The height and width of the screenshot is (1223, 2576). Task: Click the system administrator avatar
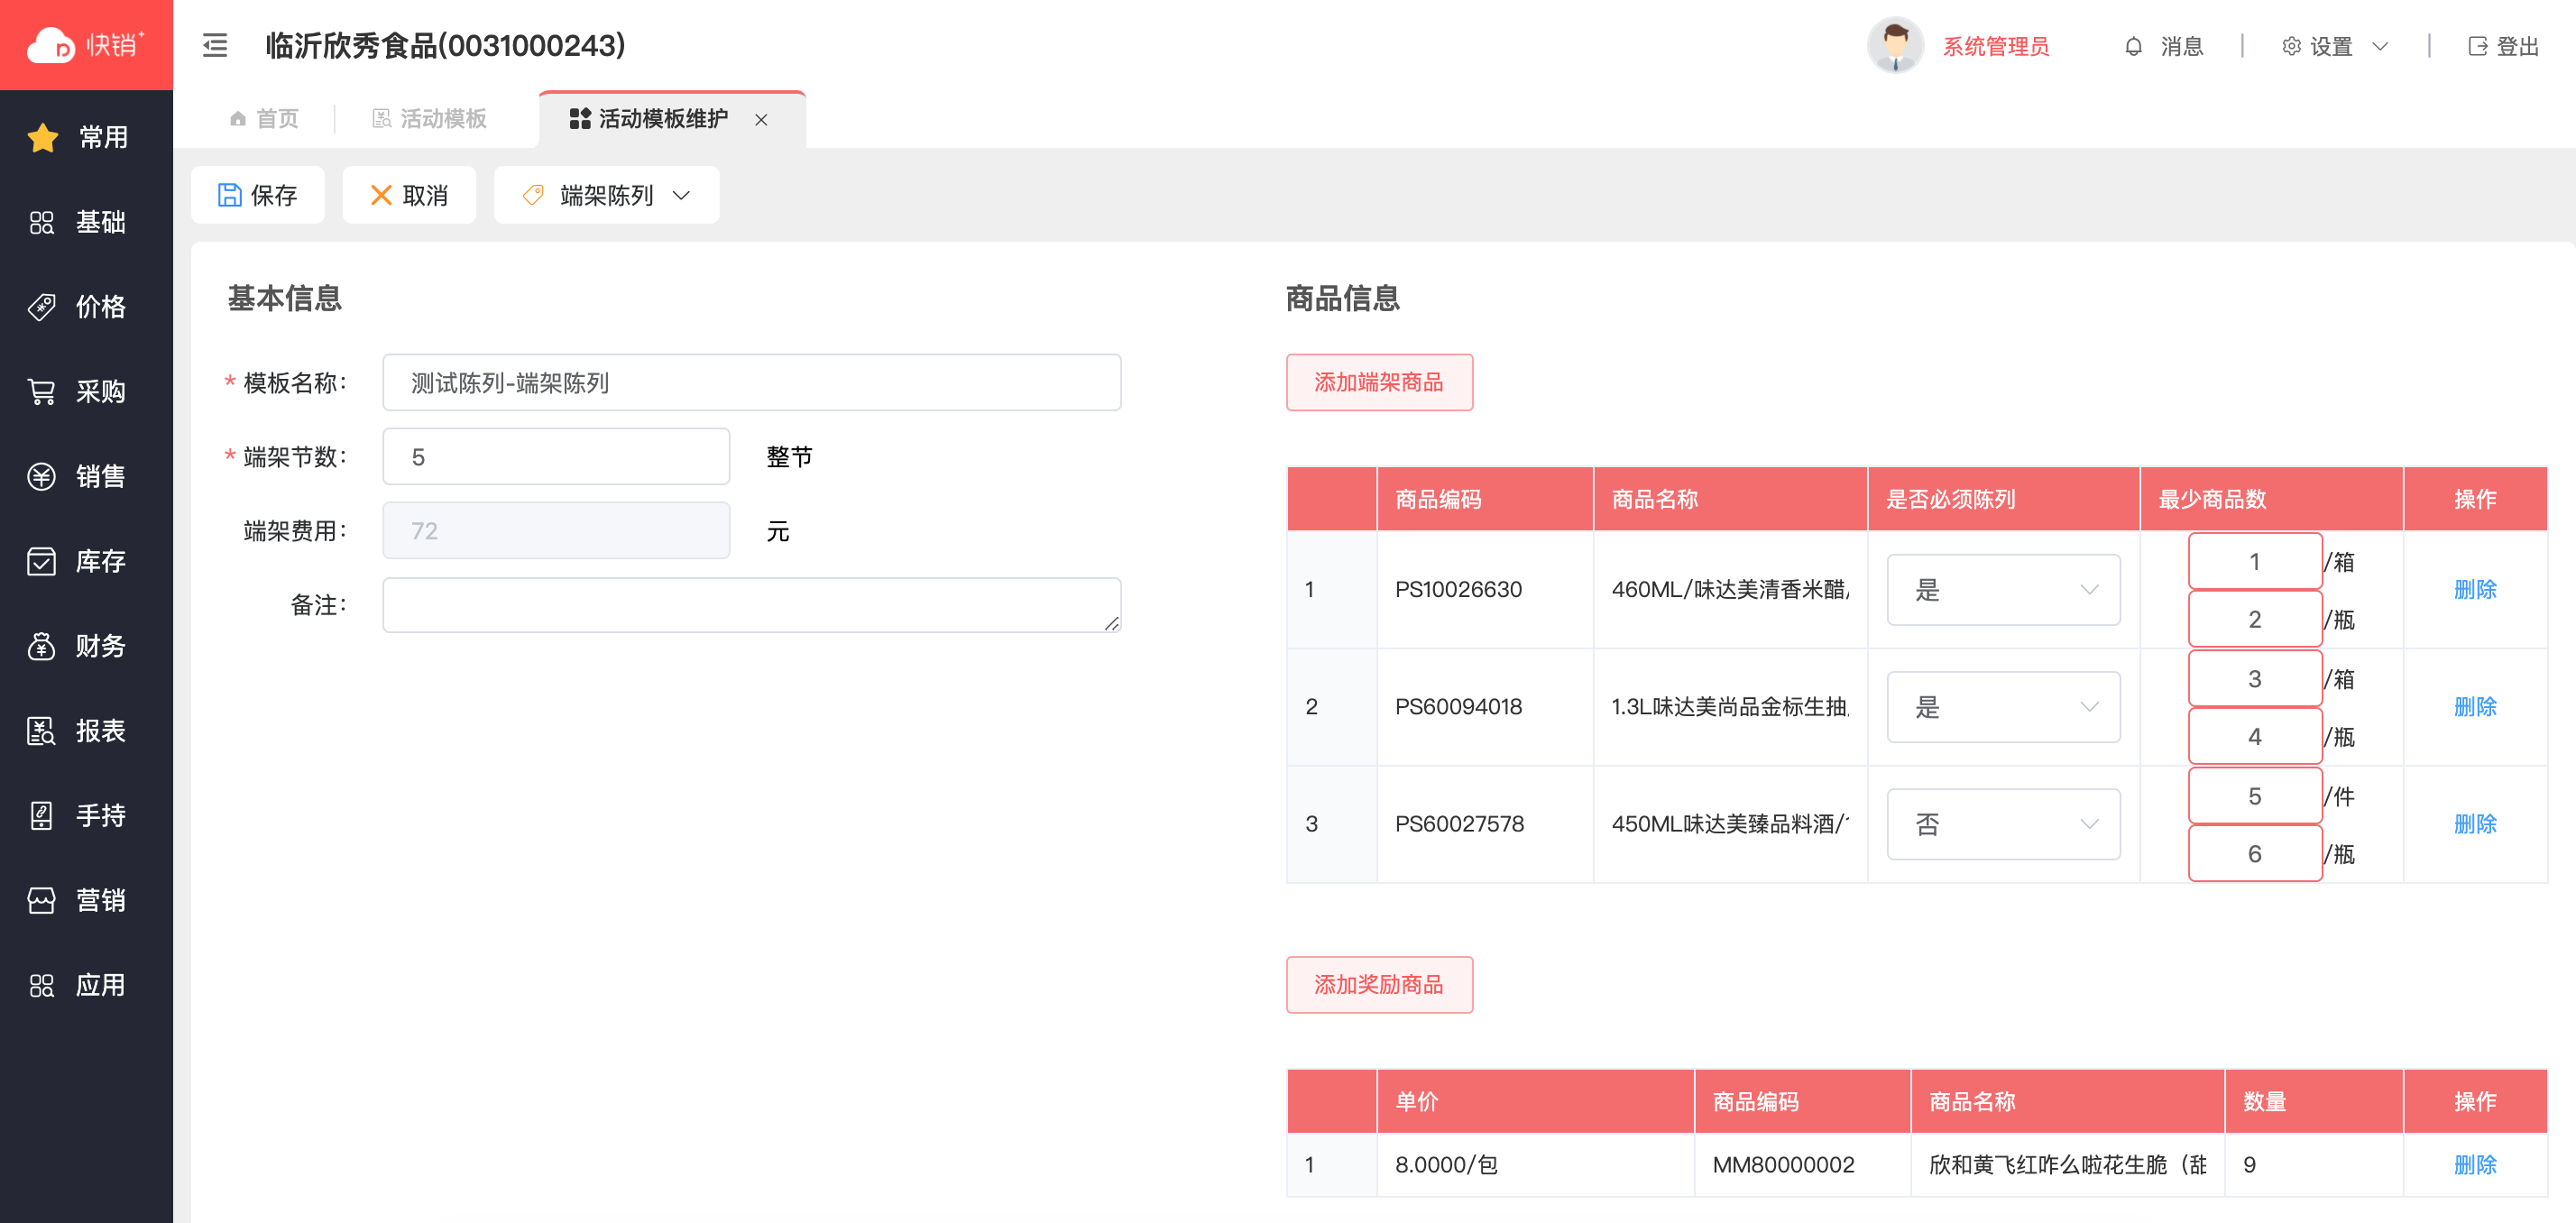pos(1894,46)
